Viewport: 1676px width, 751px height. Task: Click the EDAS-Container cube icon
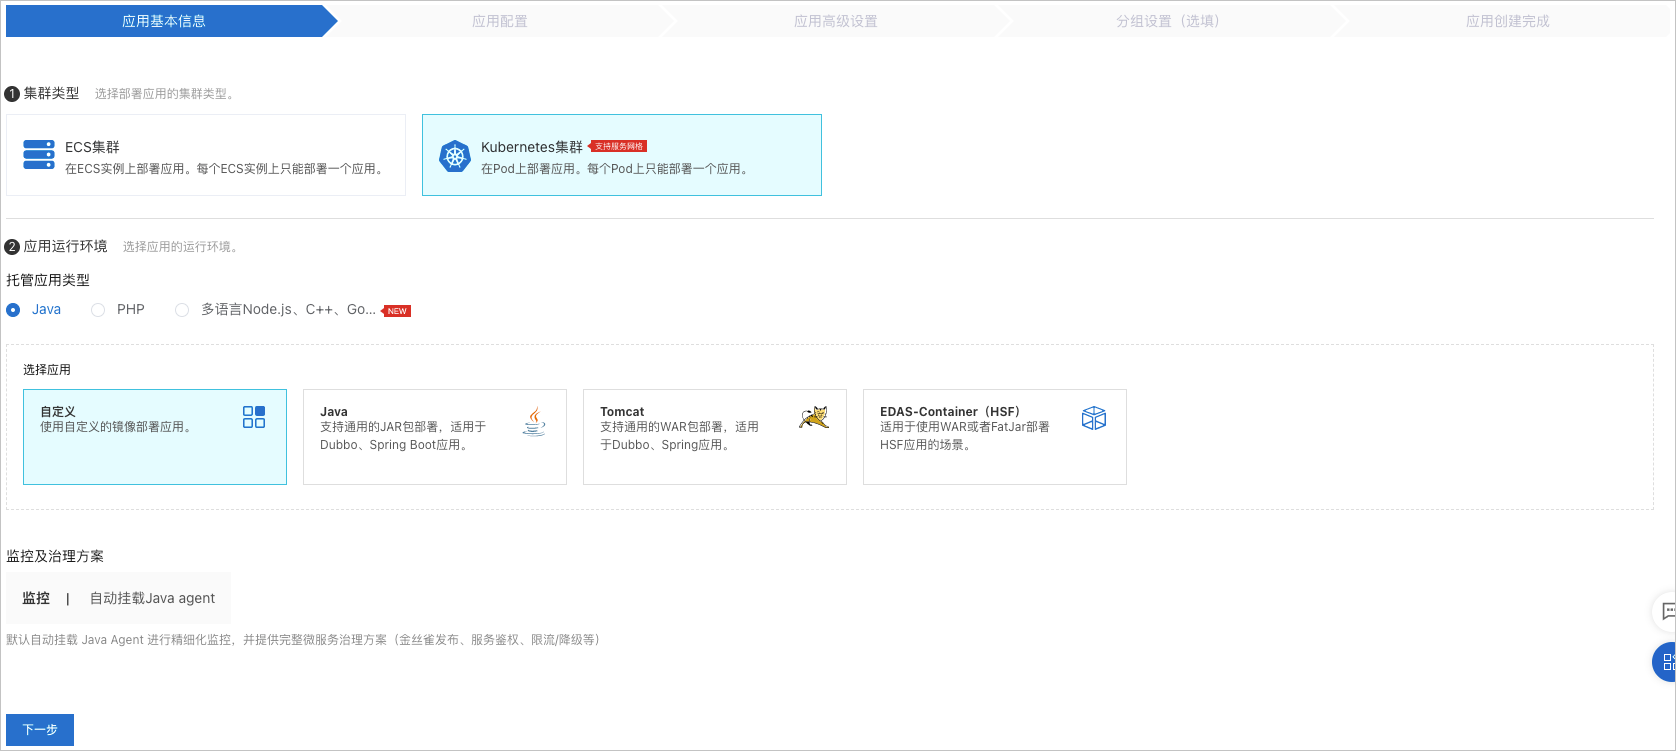pyautogui.click(x=1094, y=418)
